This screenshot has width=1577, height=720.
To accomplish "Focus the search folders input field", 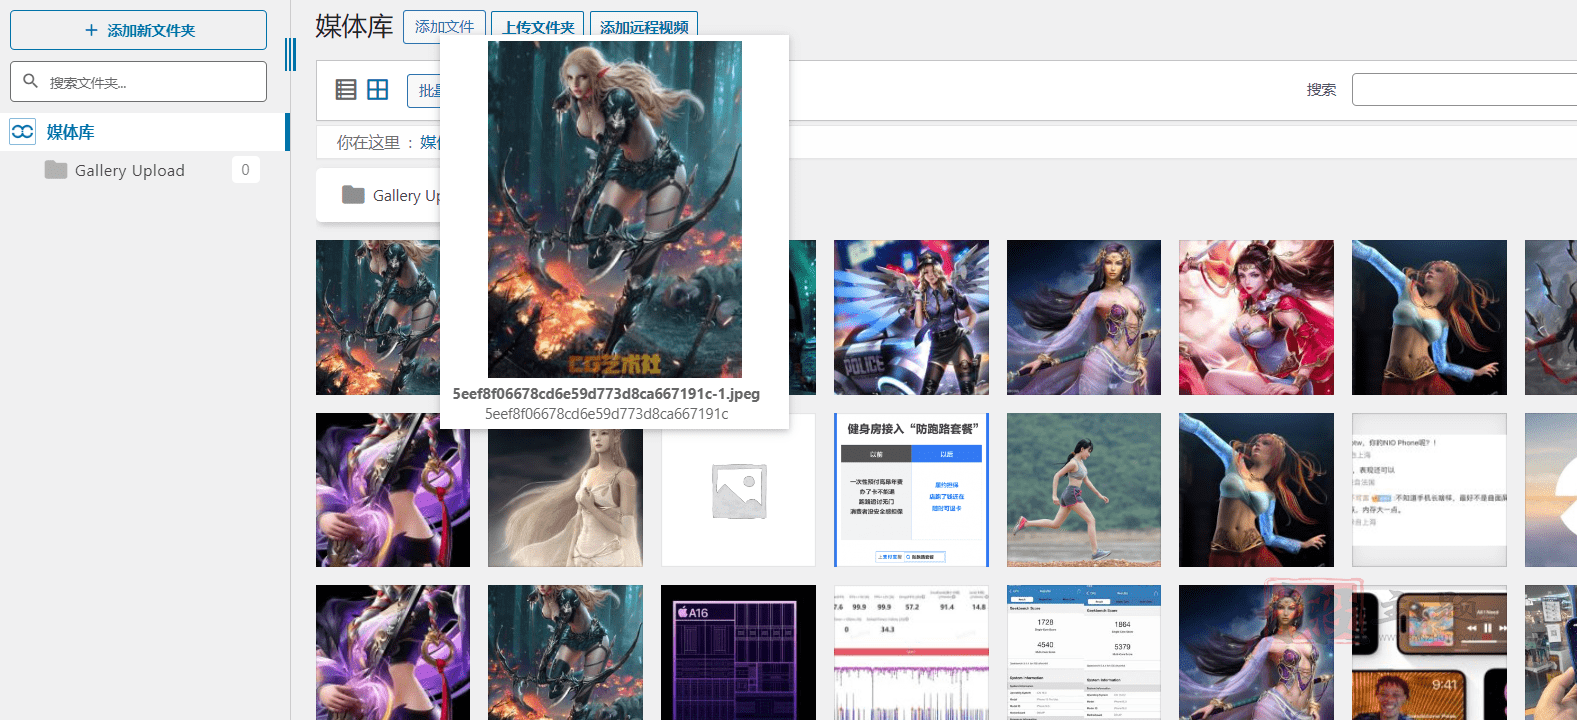I will tap(138, 82).
